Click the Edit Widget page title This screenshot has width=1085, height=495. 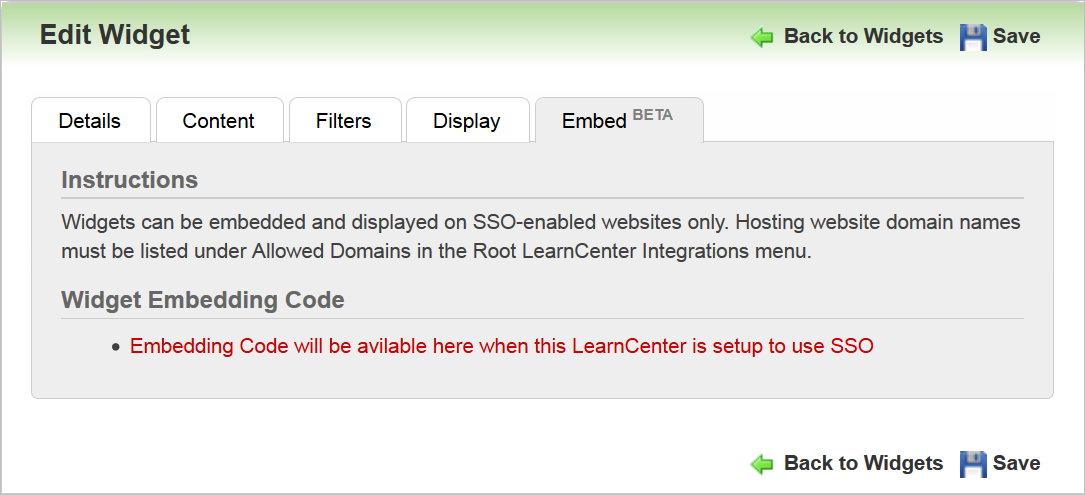115,35
